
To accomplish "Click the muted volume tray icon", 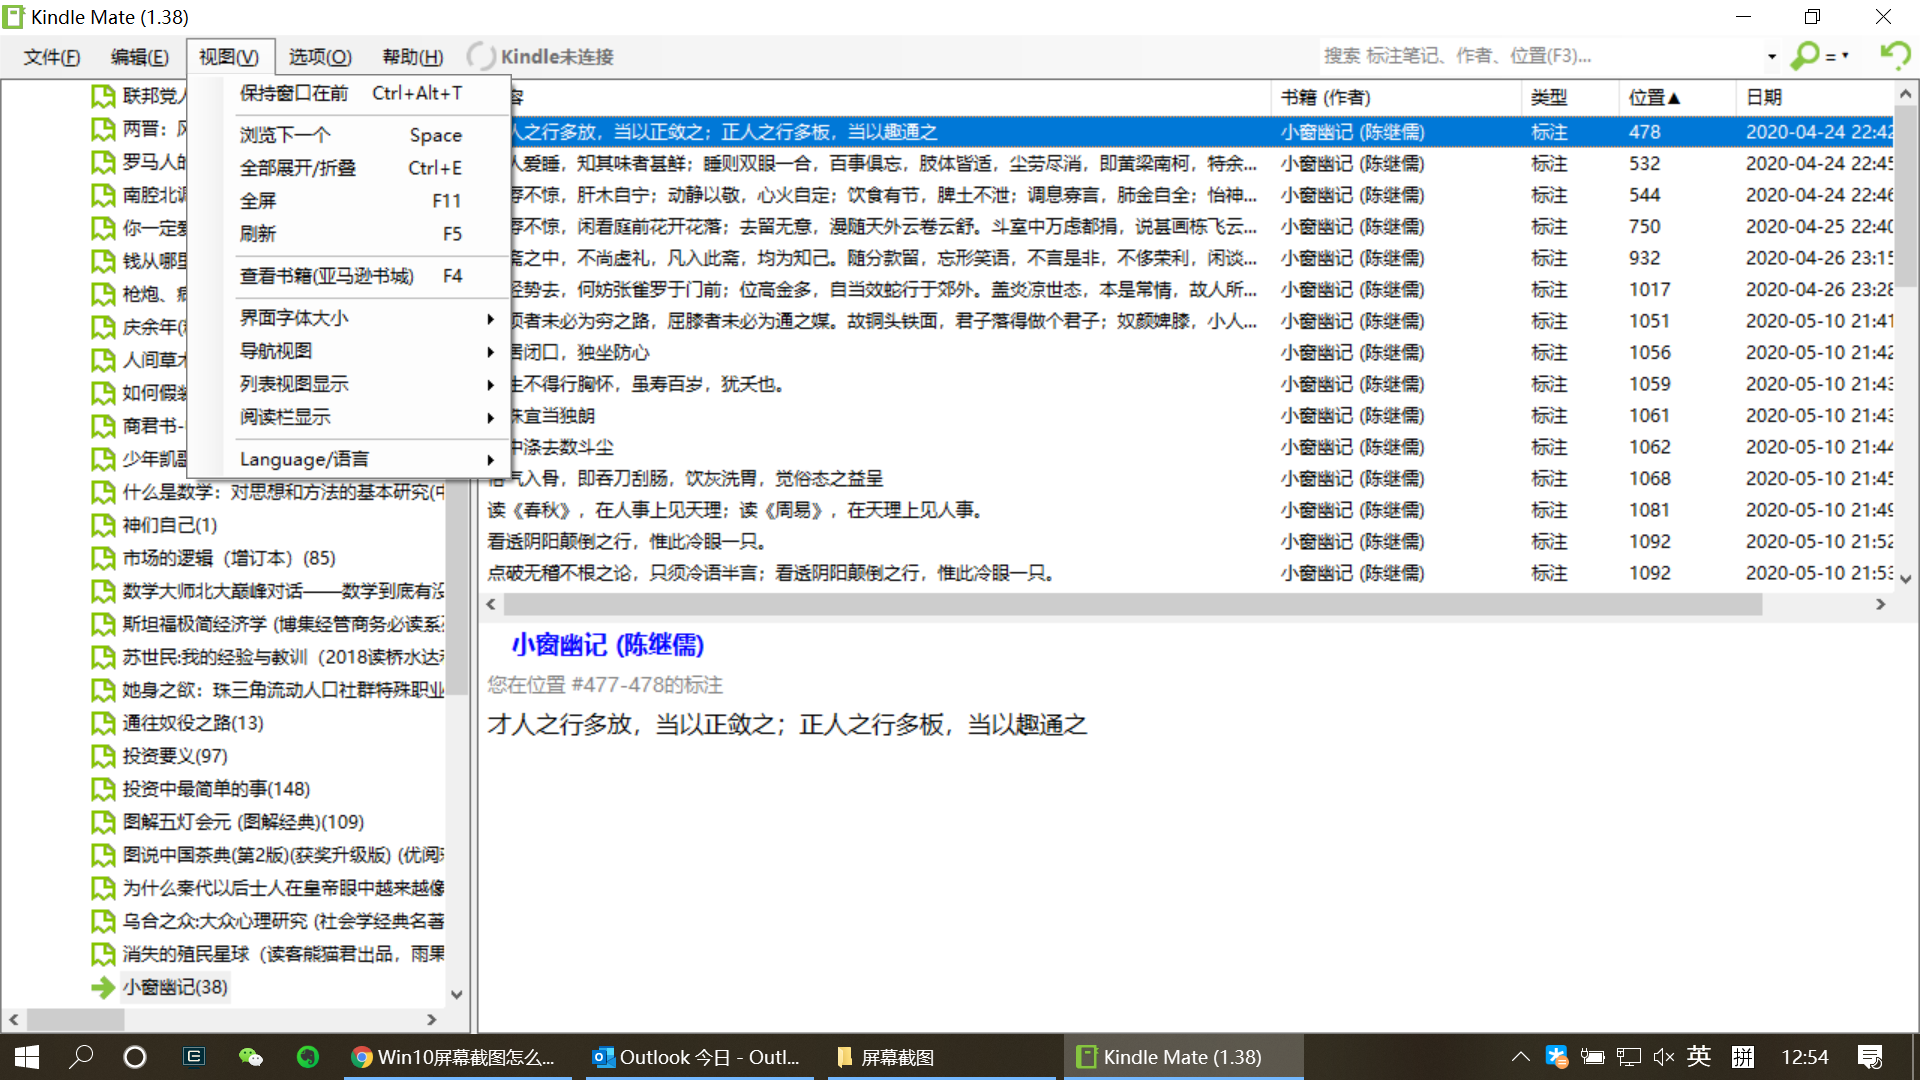I will (1664, 1057).
